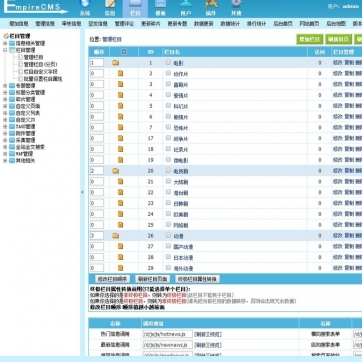The height and width of the screenshot is (362, 362).
Task: Check the checkbox in the ID 2 row
Action: [168, 73]
